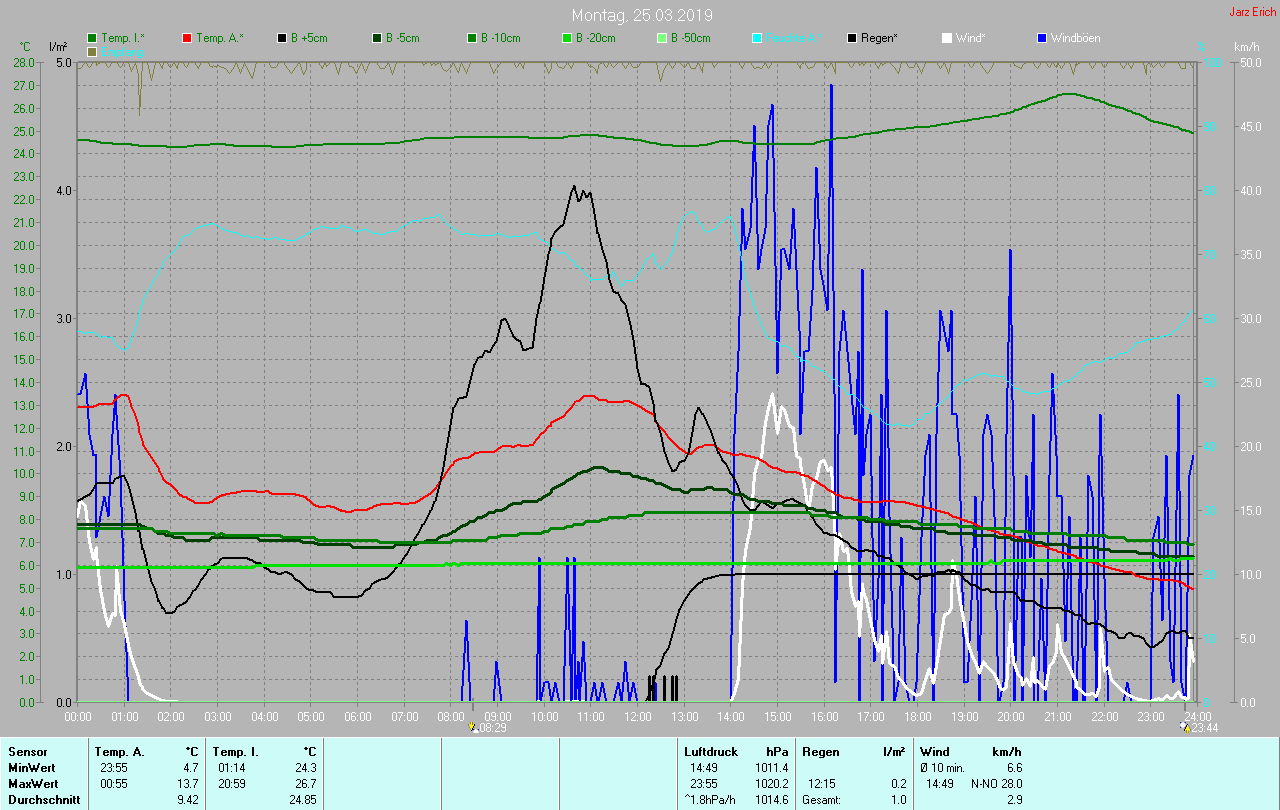Click the red Jarz Erich text
This screenshot has width=1280, height=810.
click(x=1252, y=12)
